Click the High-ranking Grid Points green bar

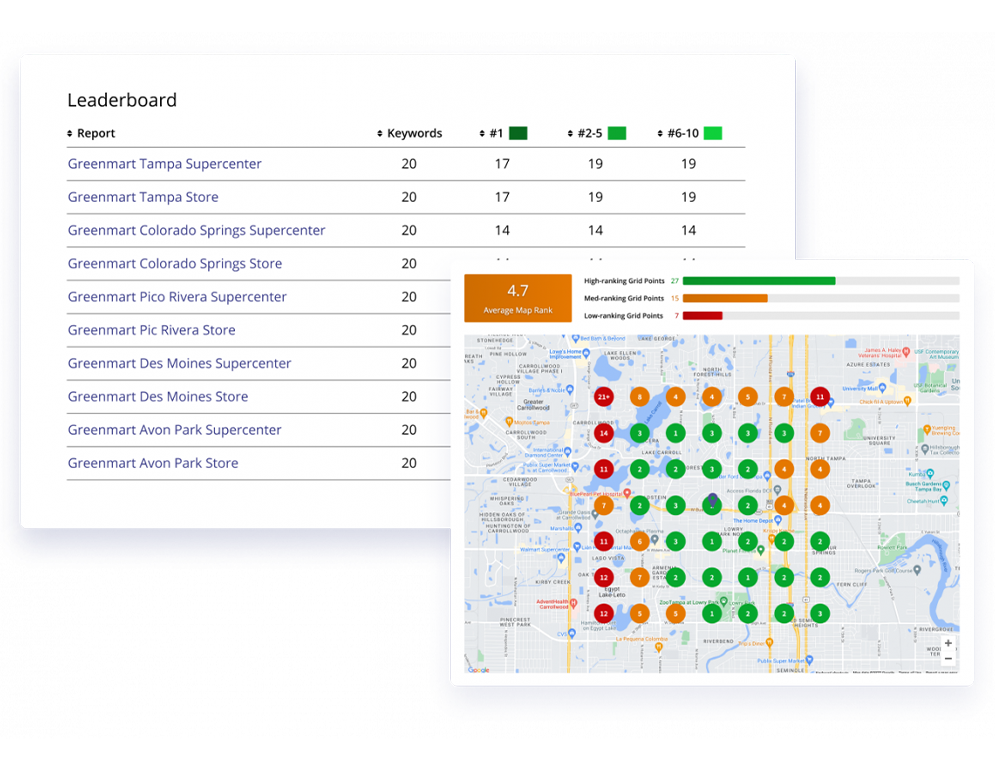click(x=759, y=281)
